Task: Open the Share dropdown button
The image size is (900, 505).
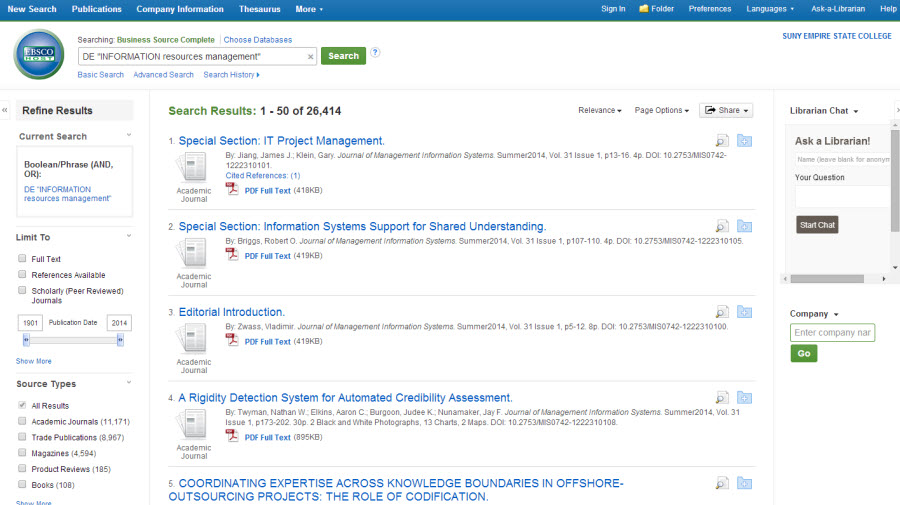Action: [726, 110]
